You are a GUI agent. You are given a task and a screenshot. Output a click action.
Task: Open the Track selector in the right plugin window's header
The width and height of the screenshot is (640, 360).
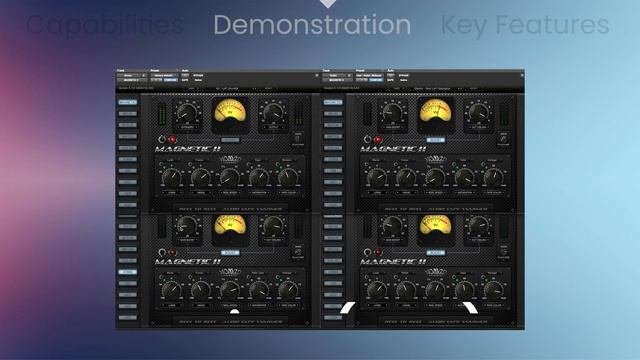[337, 76]
